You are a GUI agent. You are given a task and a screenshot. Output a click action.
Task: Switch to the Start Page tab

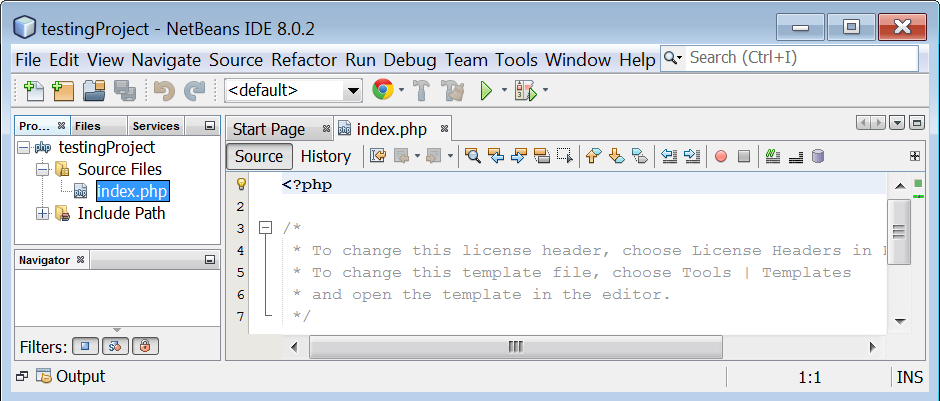tap(269, 129)
